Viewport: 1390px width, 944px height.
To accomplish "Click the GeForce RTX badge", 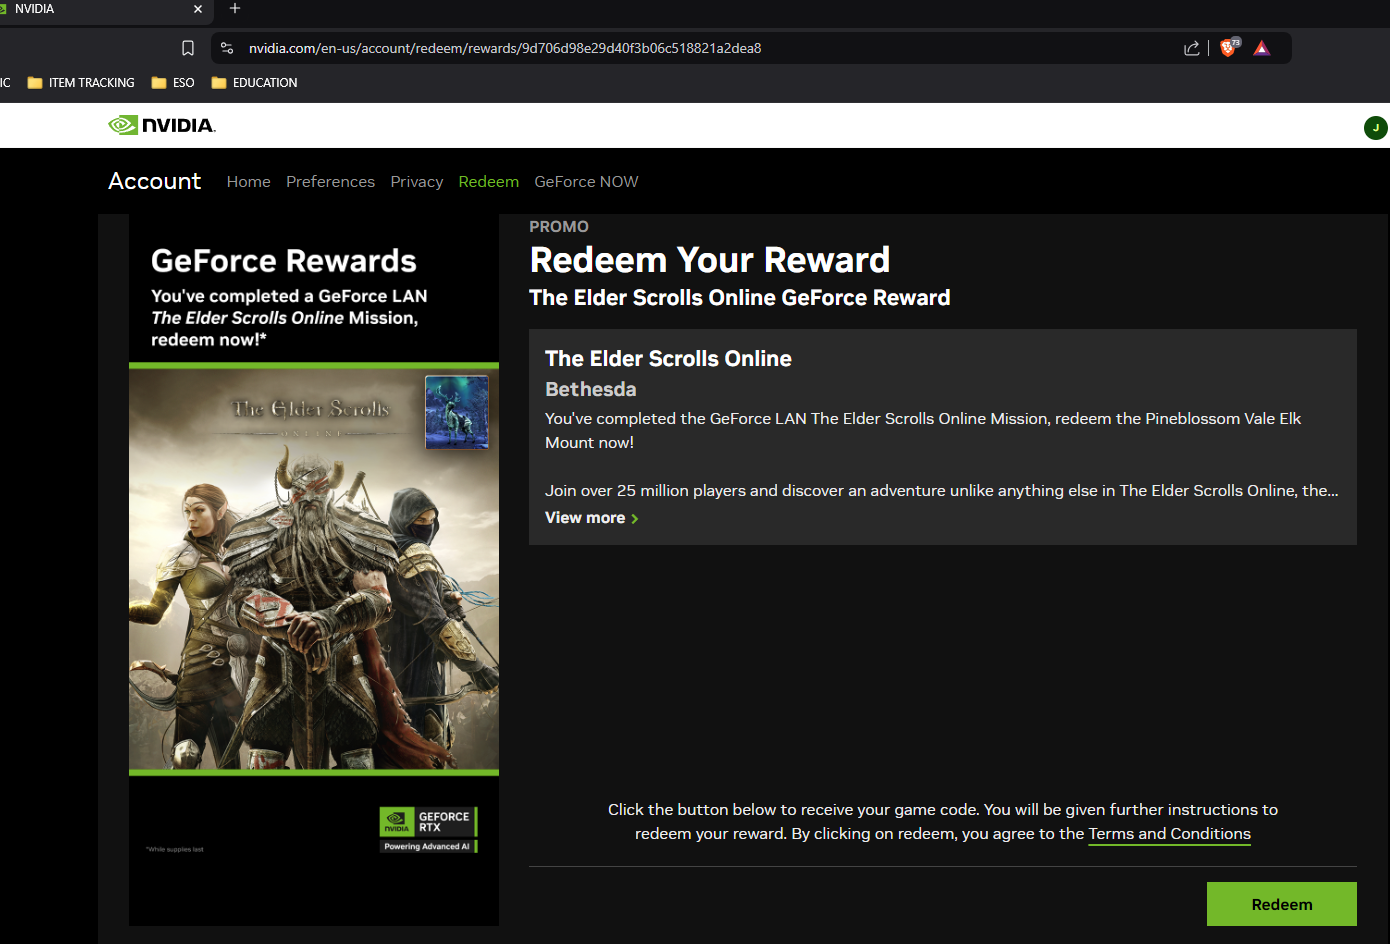I will 428,830.
